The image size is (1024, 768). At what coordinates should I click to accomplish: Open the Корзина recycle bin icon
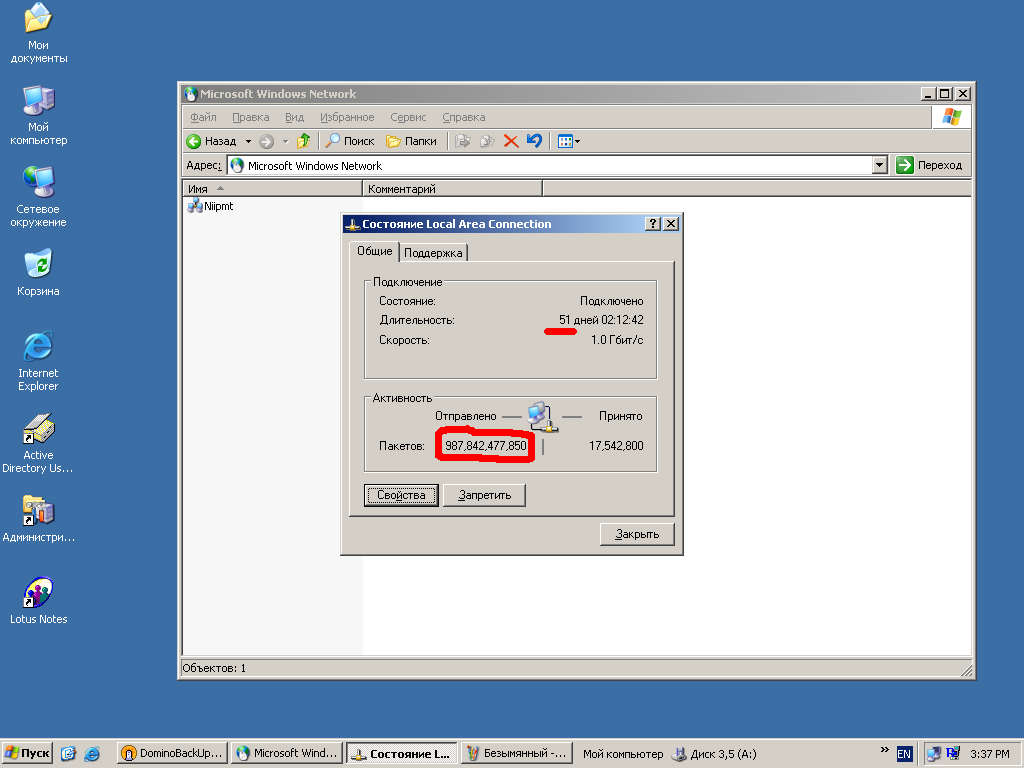click(x=38, y=270)
